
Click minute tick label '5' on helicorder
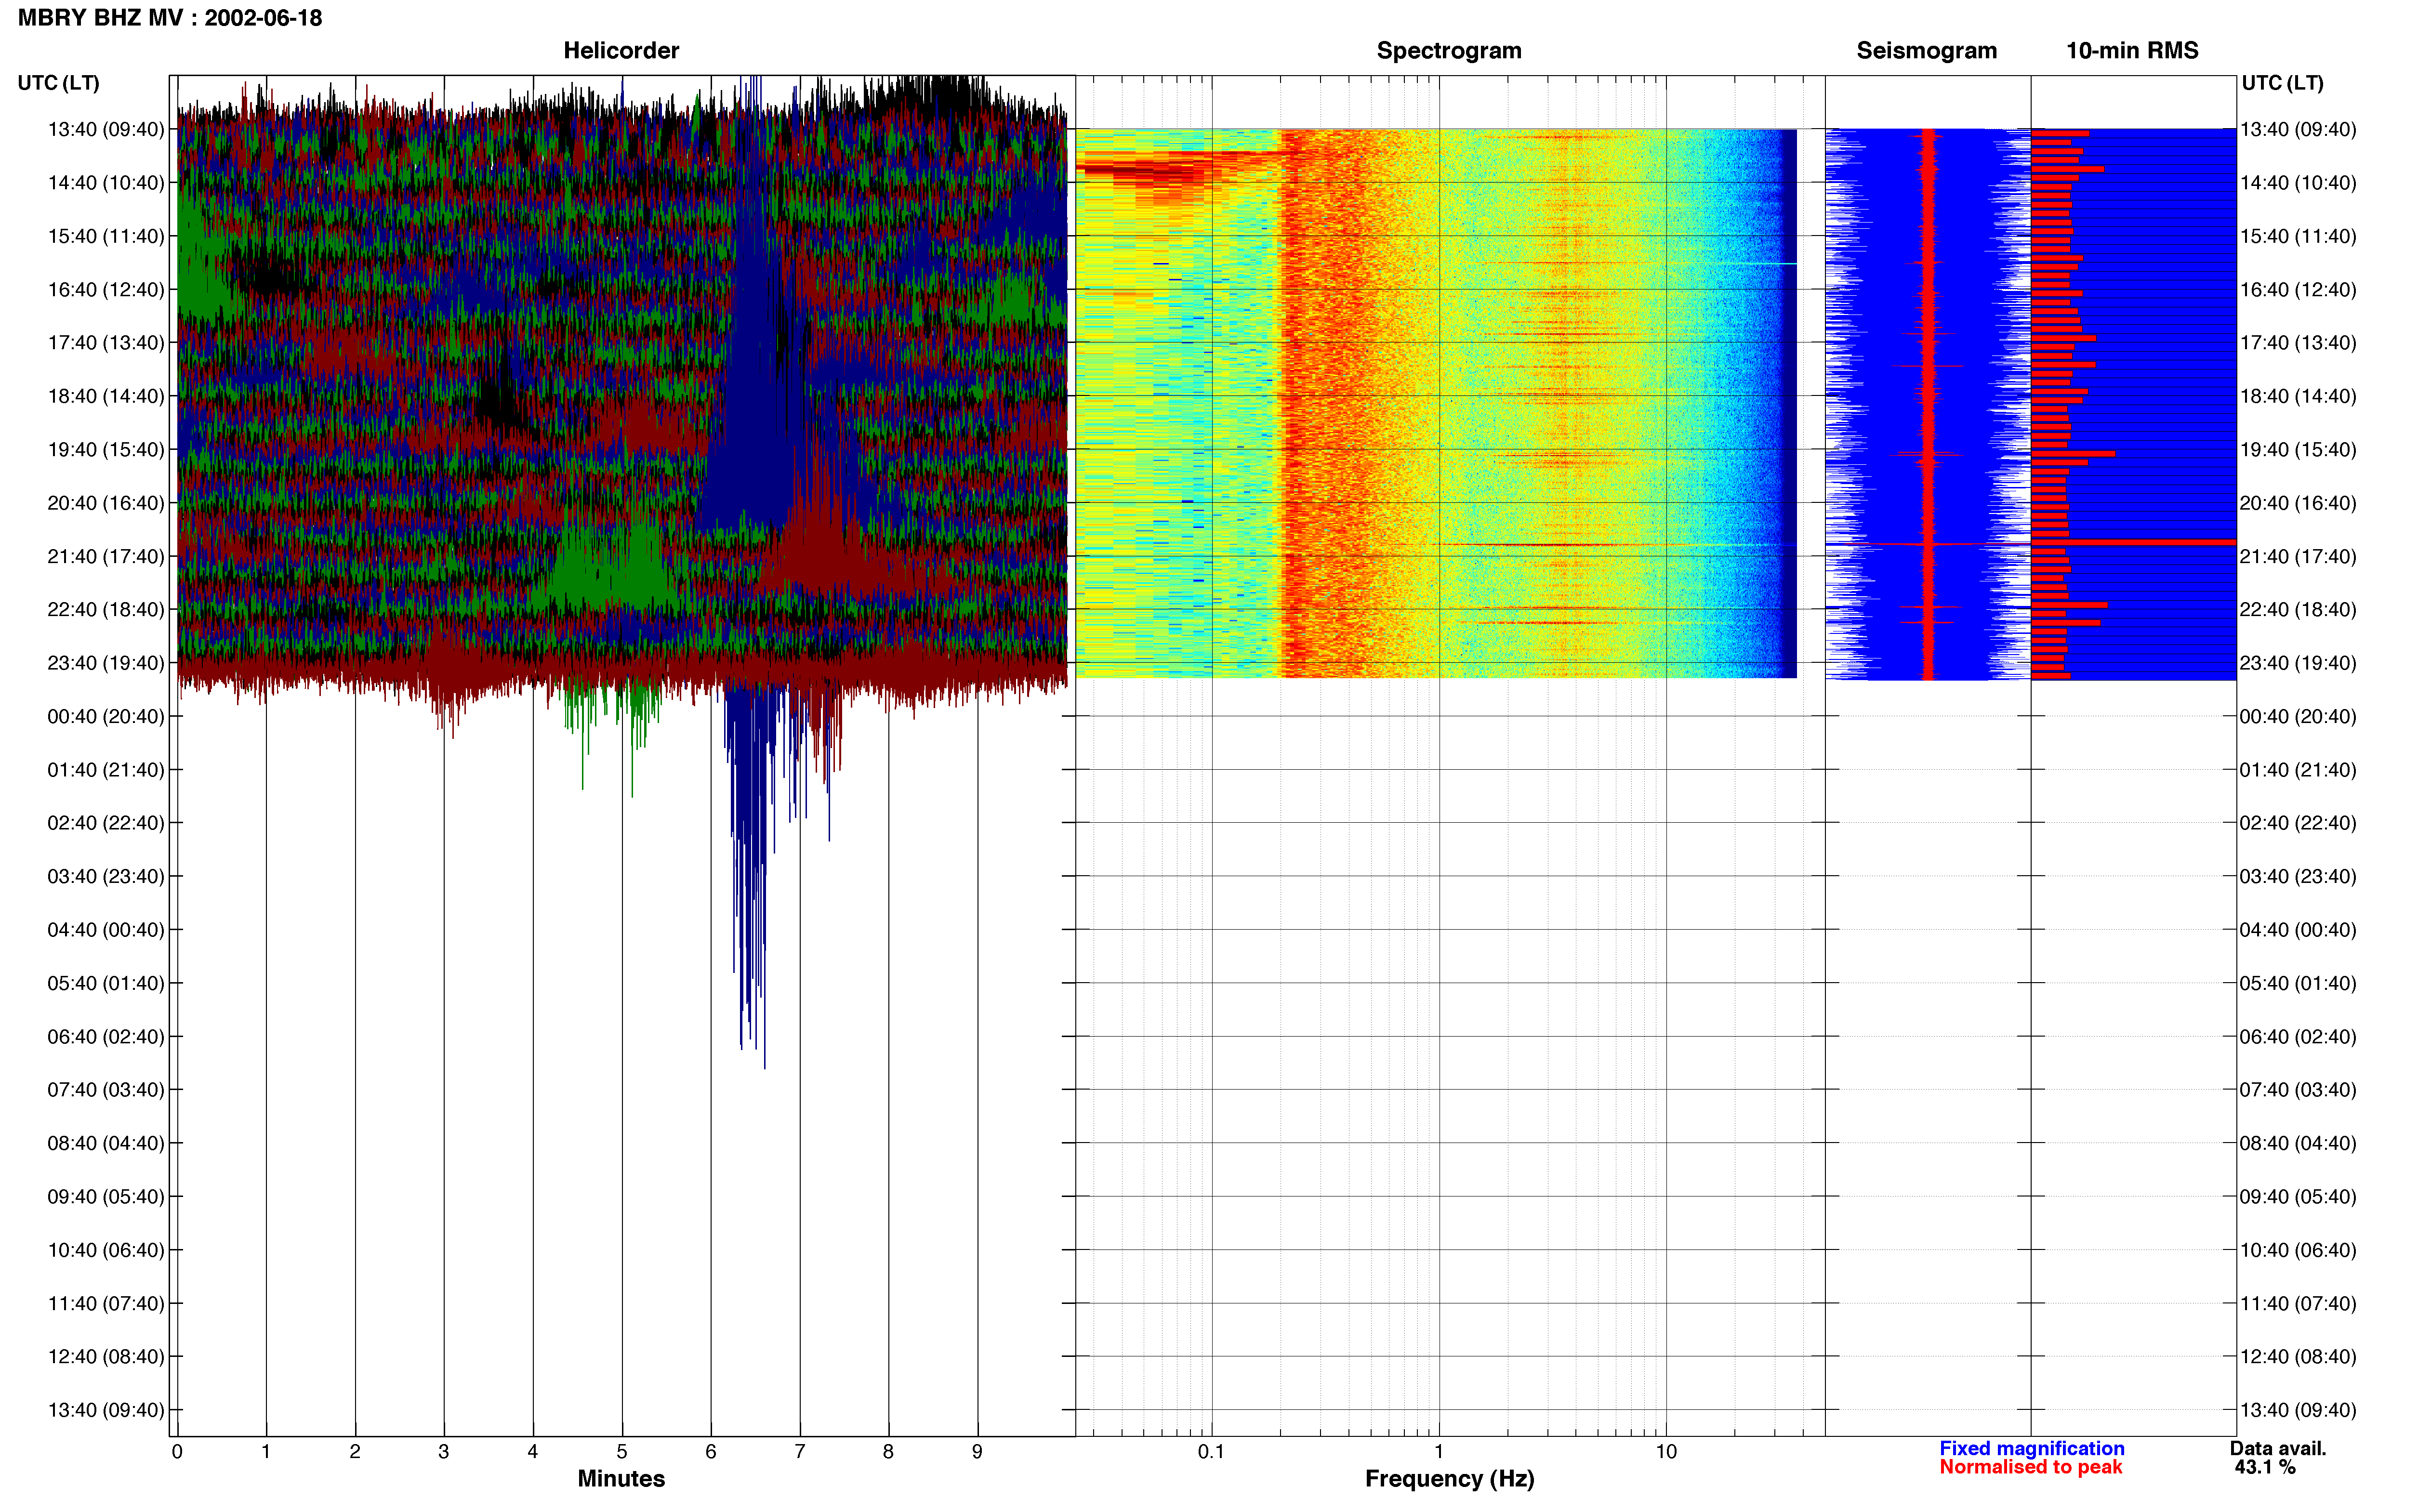[622, 1452]
